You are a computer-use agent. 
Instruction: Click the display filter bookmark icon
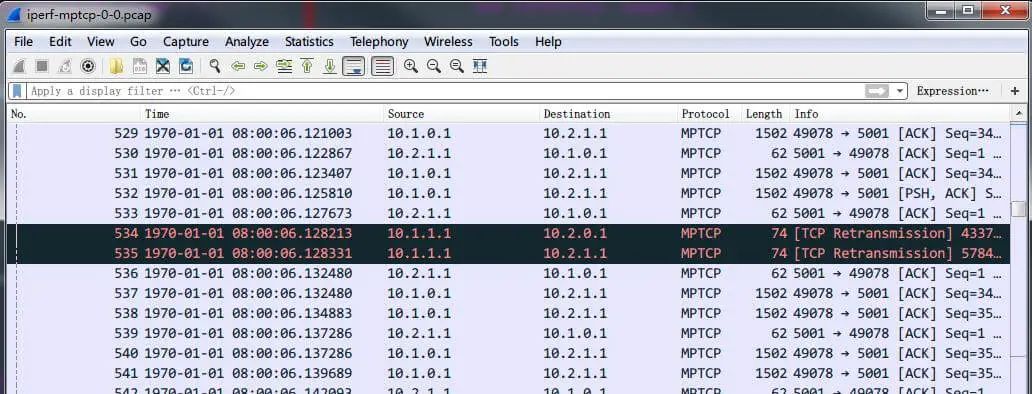[x=18, y=91]
